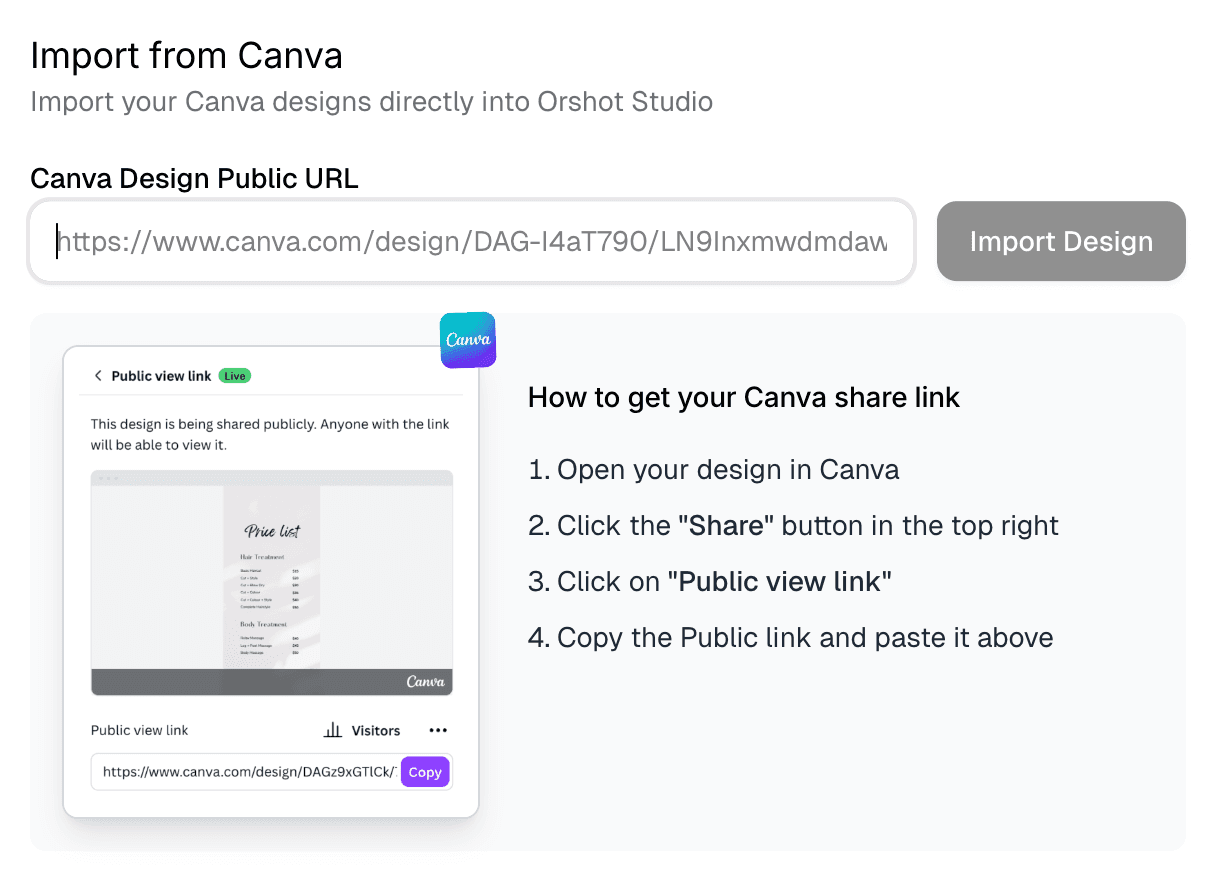The image size is (1218, 874).
Task: Open the options menu next to Visitors
Action: (x=437, y=730)
